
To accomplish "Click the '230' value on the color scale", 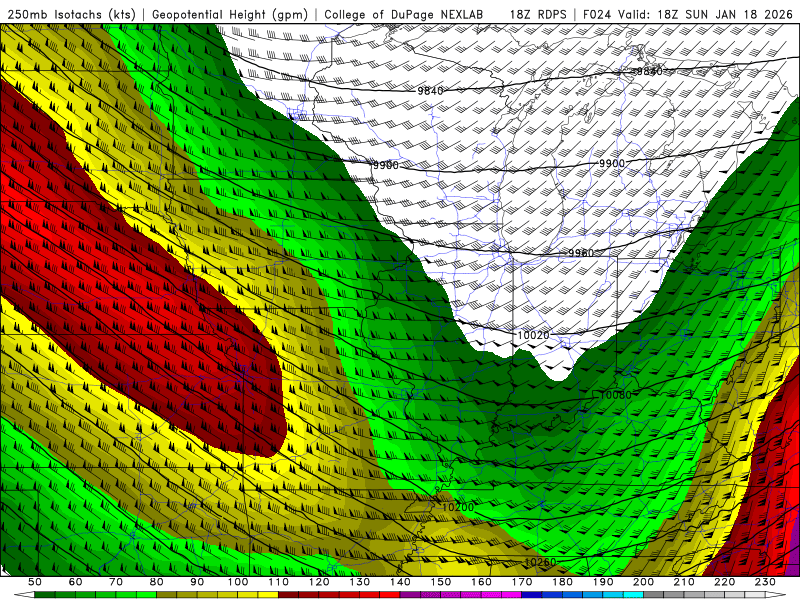I will [x=765, y=582].
